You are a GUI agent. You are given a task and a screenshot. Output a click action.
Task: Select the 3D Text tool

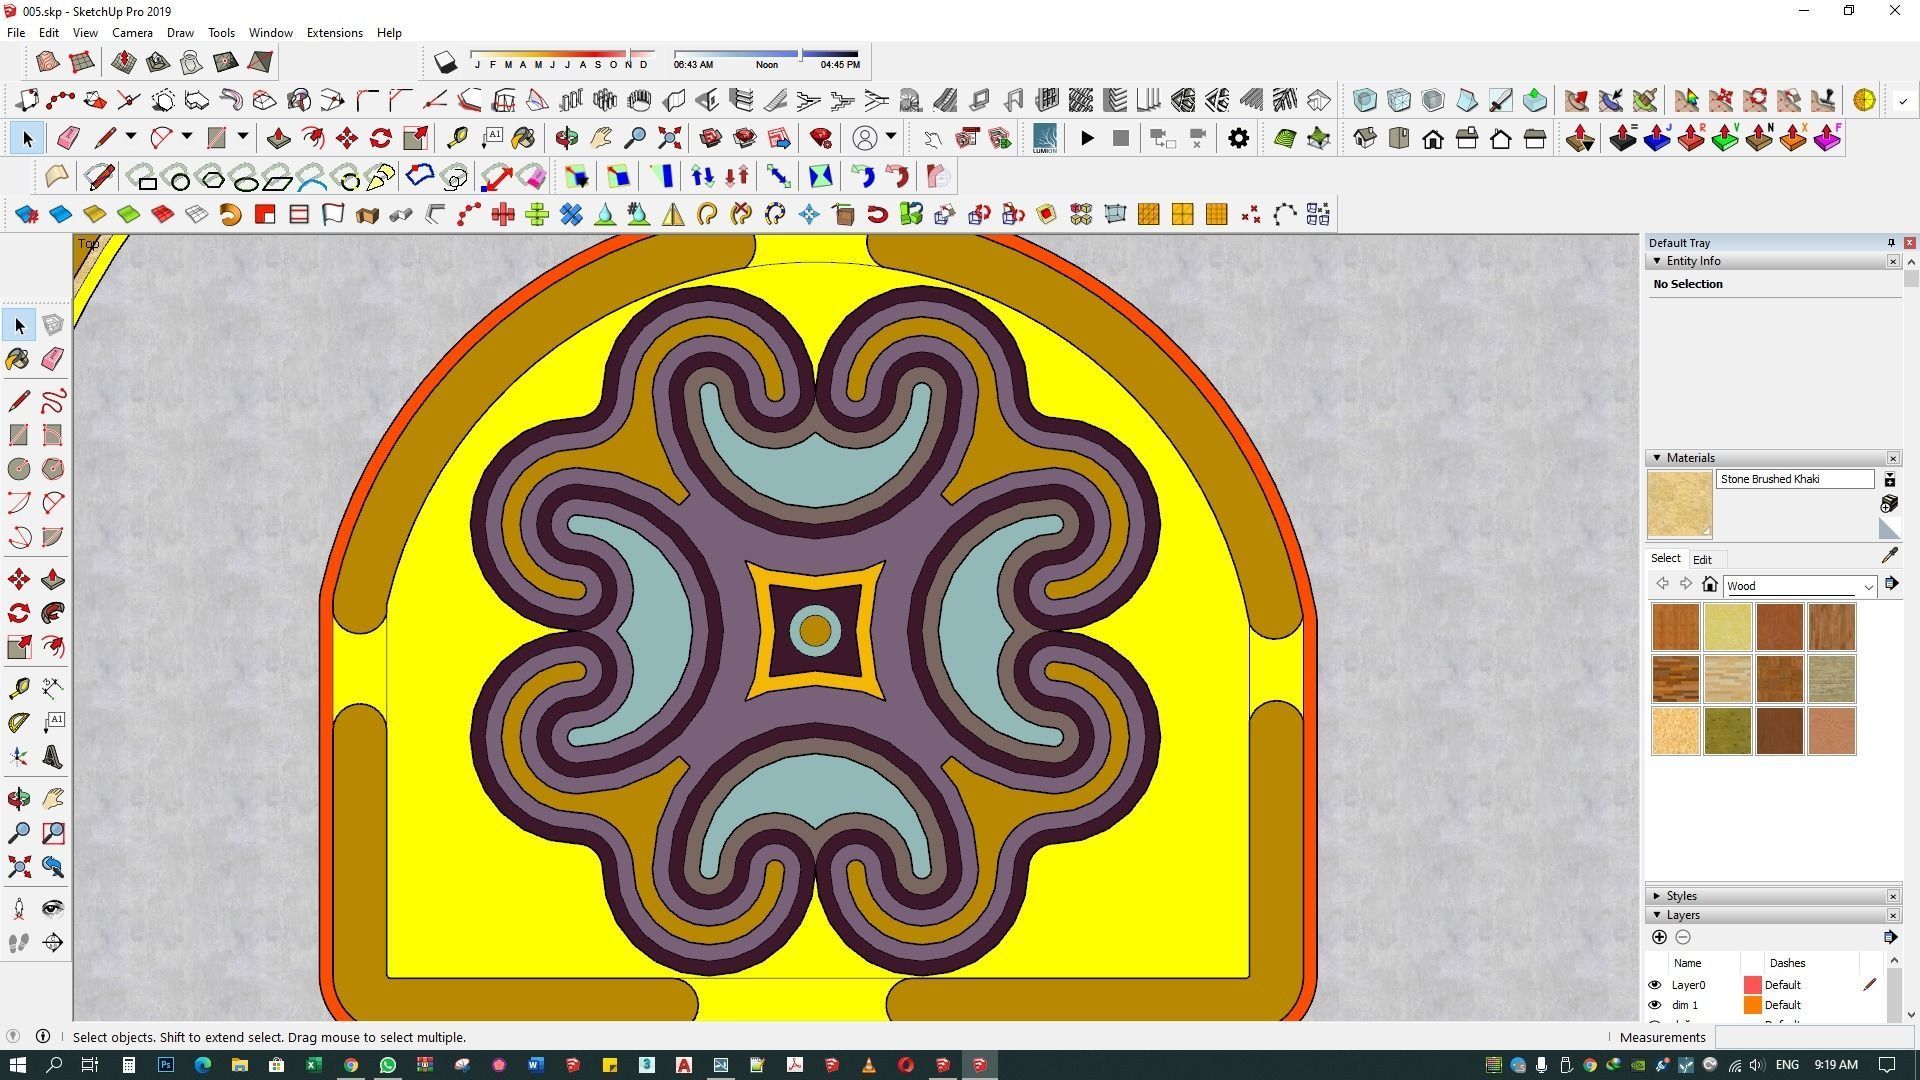pyautogui.click(x=53, y=757)
